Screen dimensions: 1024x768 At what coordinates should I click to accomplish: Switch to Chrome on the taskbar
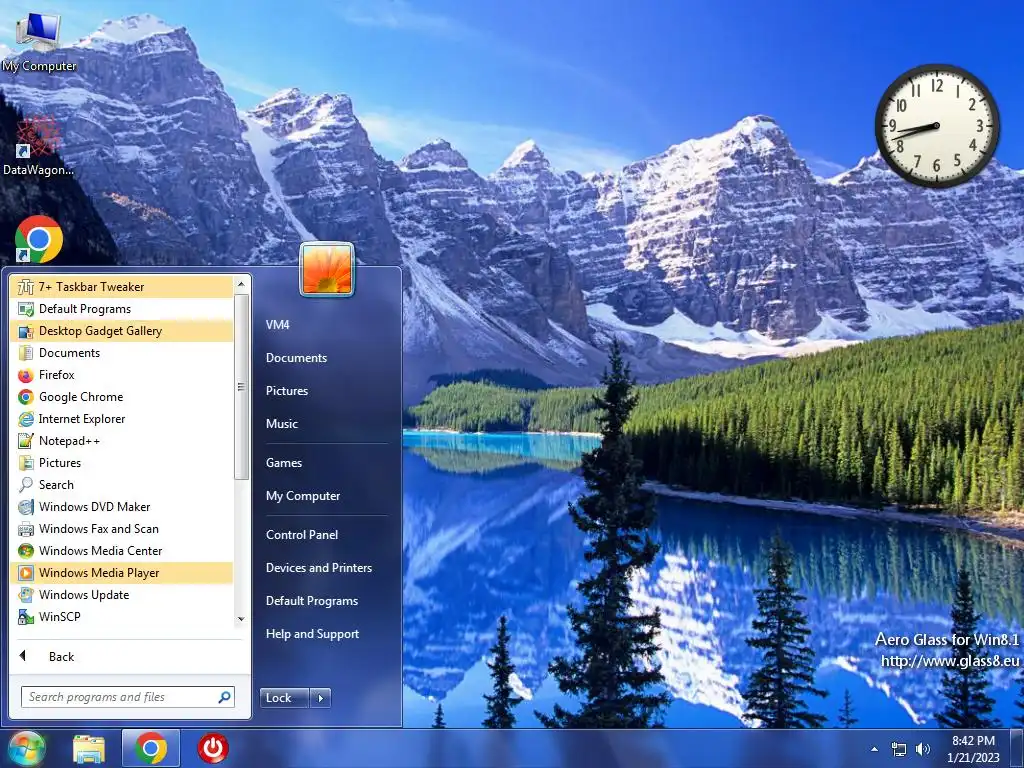(x=151, y=748)
